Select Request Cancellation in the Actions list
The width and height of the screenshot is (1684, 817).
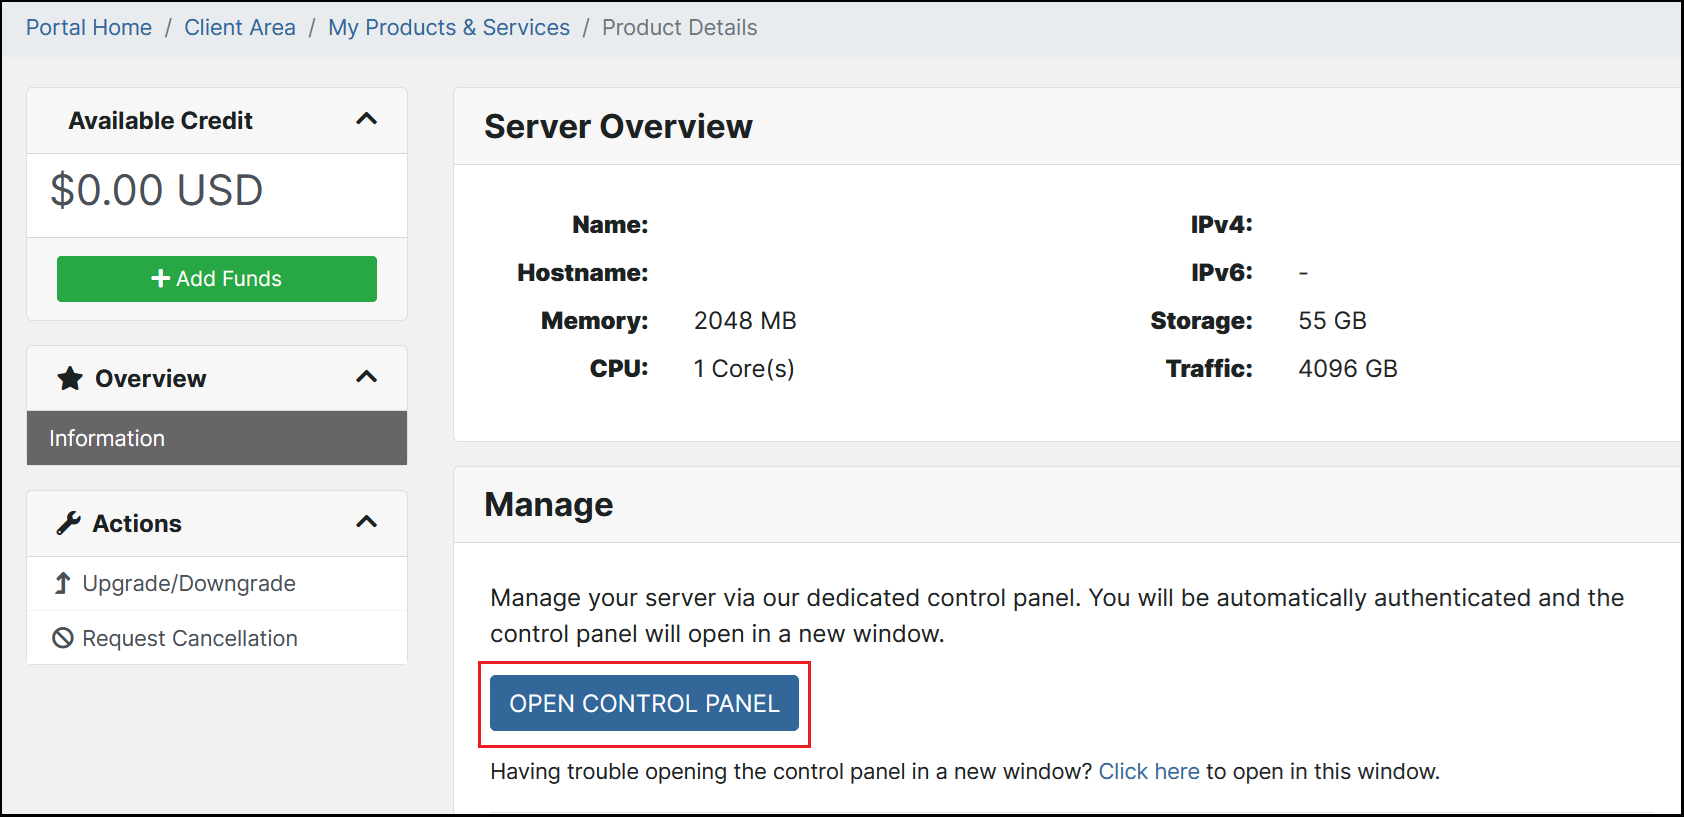(x=190, y=638)
